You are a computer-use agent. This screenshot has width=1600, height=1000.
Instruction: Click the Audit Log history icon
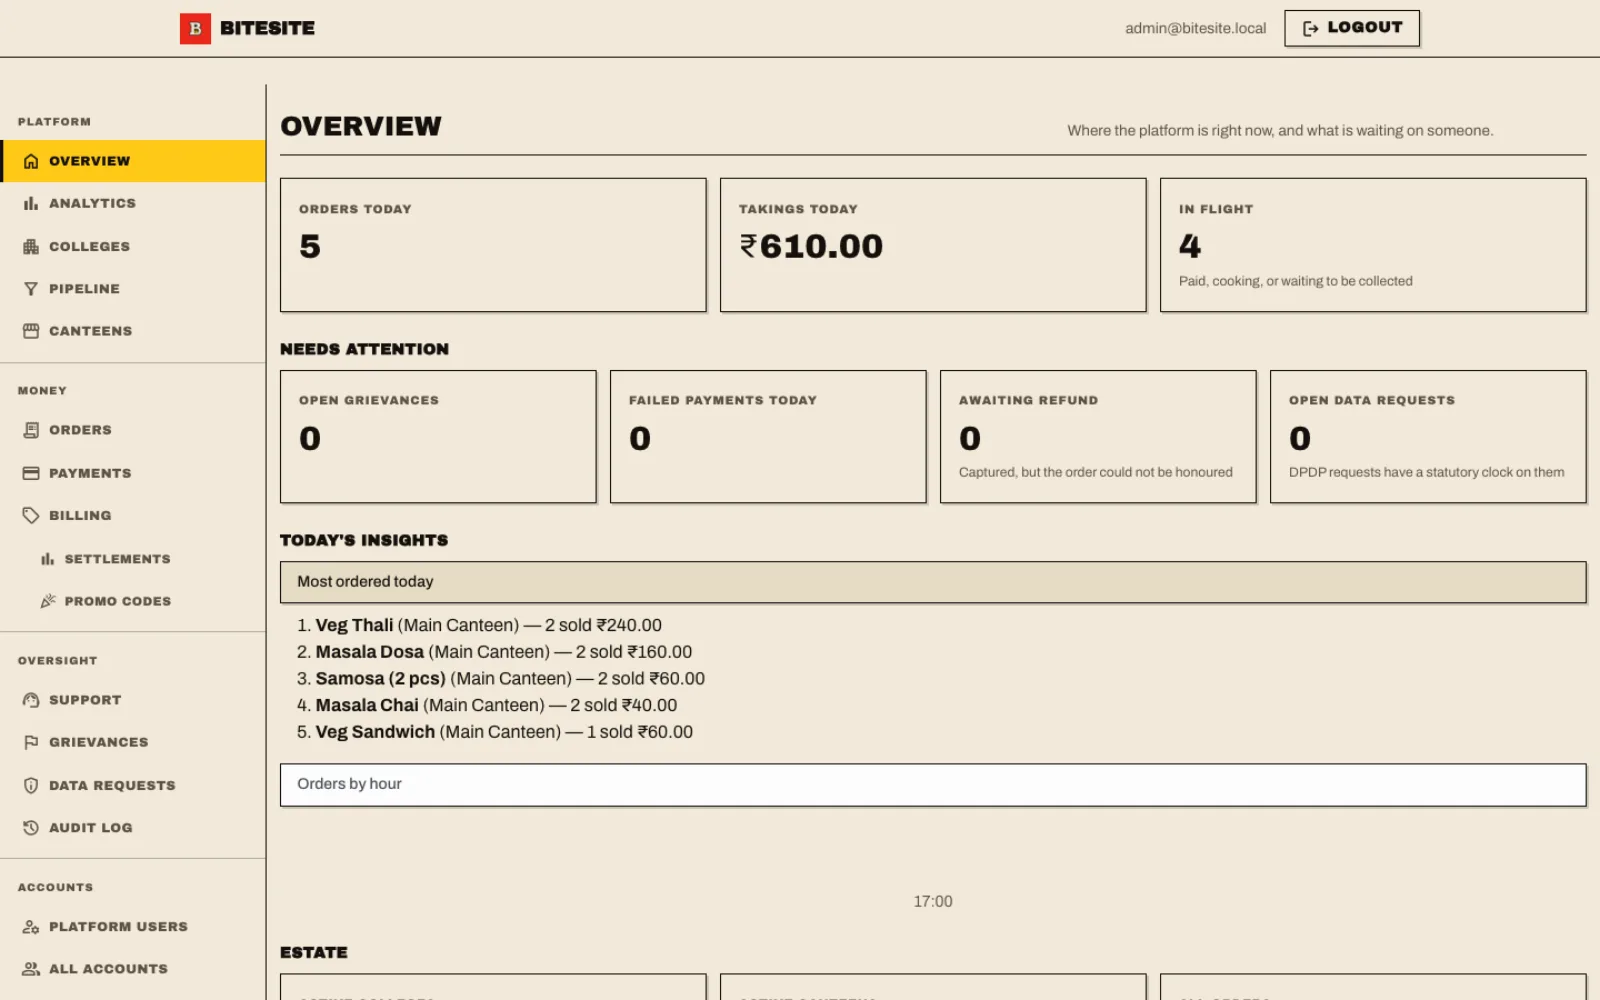tap(31, 827)
